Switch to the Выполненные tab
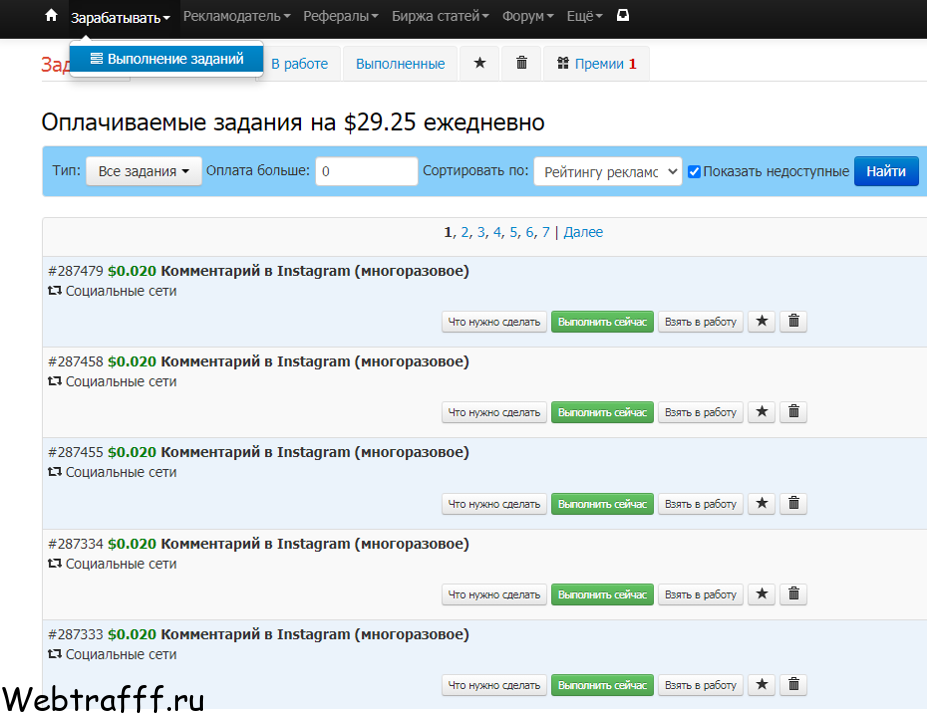This screenshot has width=927, height=714. point(400,64)
